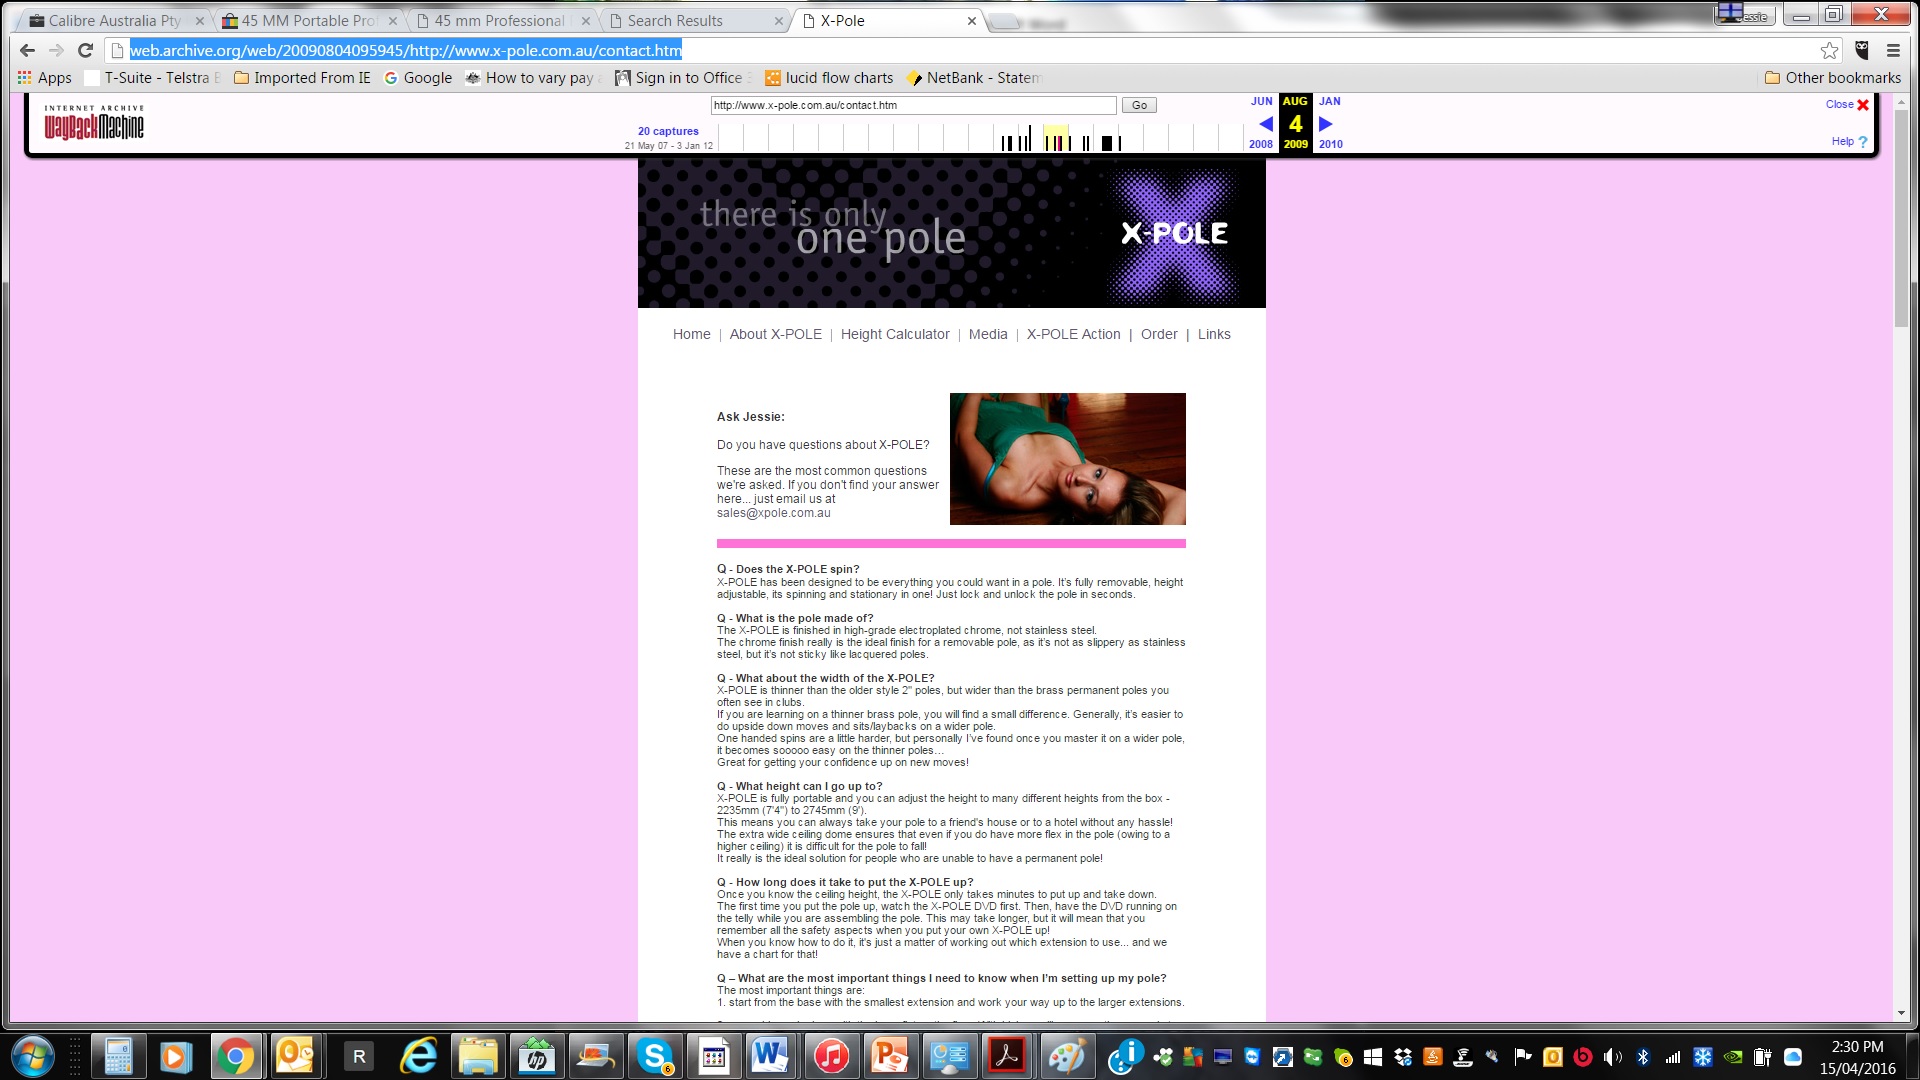Reload the page with the refresh icon
Image resolution: width=1920 pixels, height=1080 pixels.
coord(85,50)
